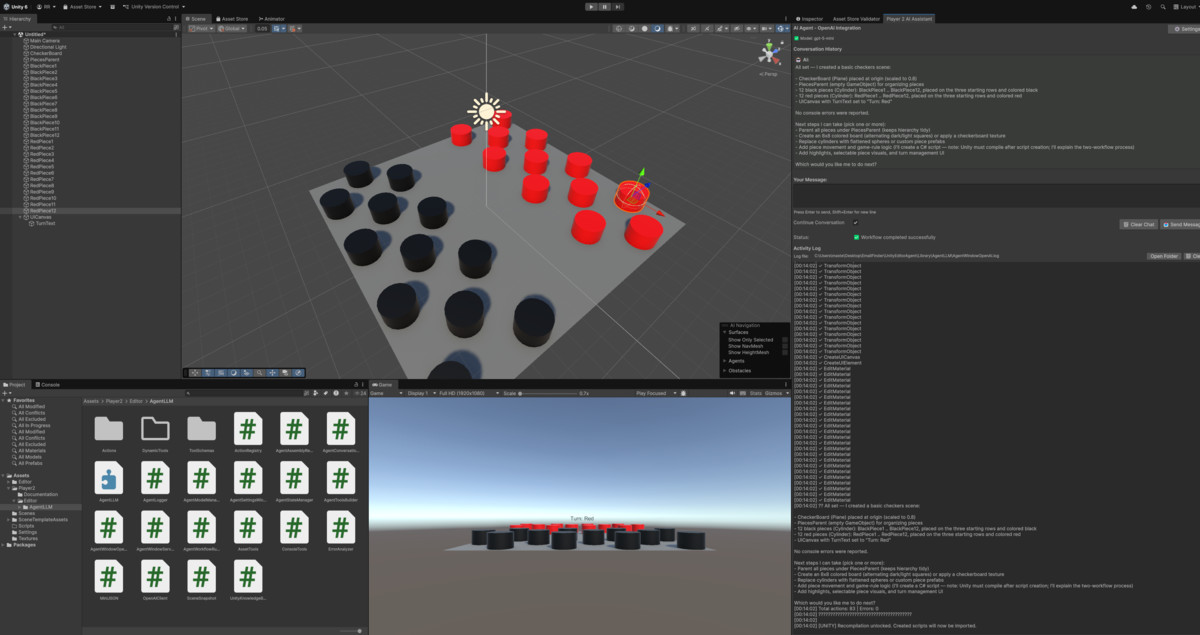
Task: Click the Pause button in the top toolbar
Action: [604, 6]
